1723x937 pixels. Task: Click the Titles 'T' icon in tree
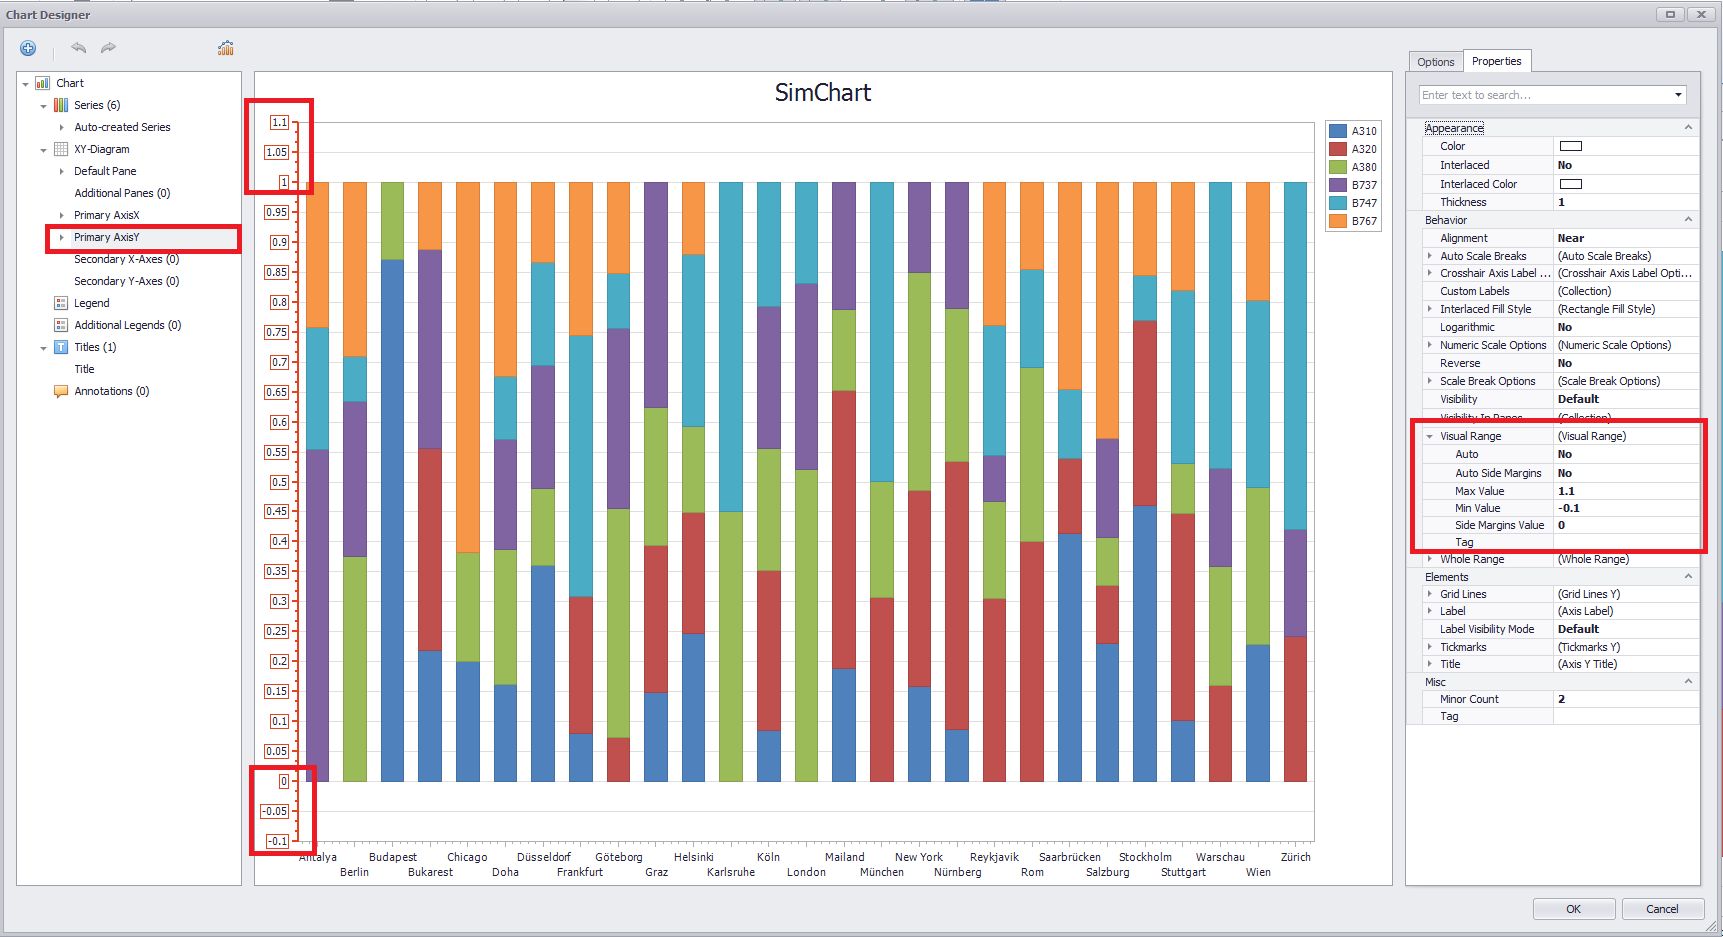pos(61,347)
